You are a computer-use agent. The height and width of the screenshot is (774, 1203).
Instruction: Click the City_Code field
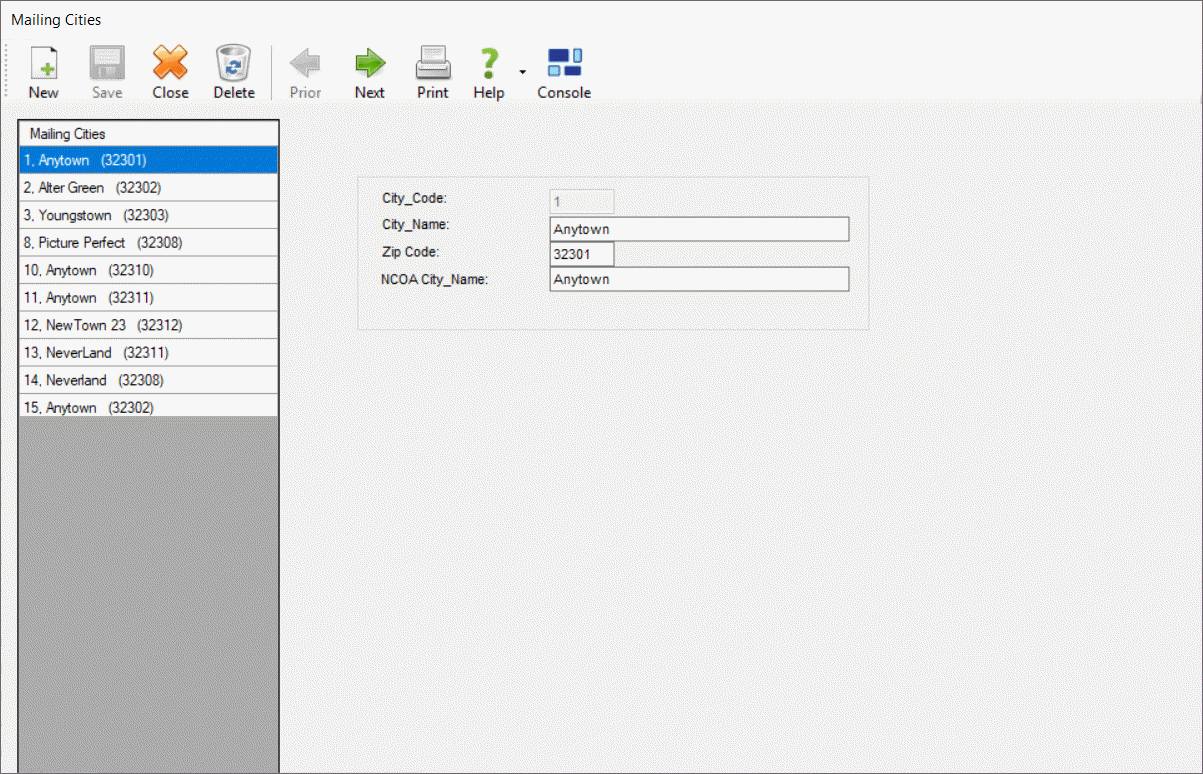[582, 201]
